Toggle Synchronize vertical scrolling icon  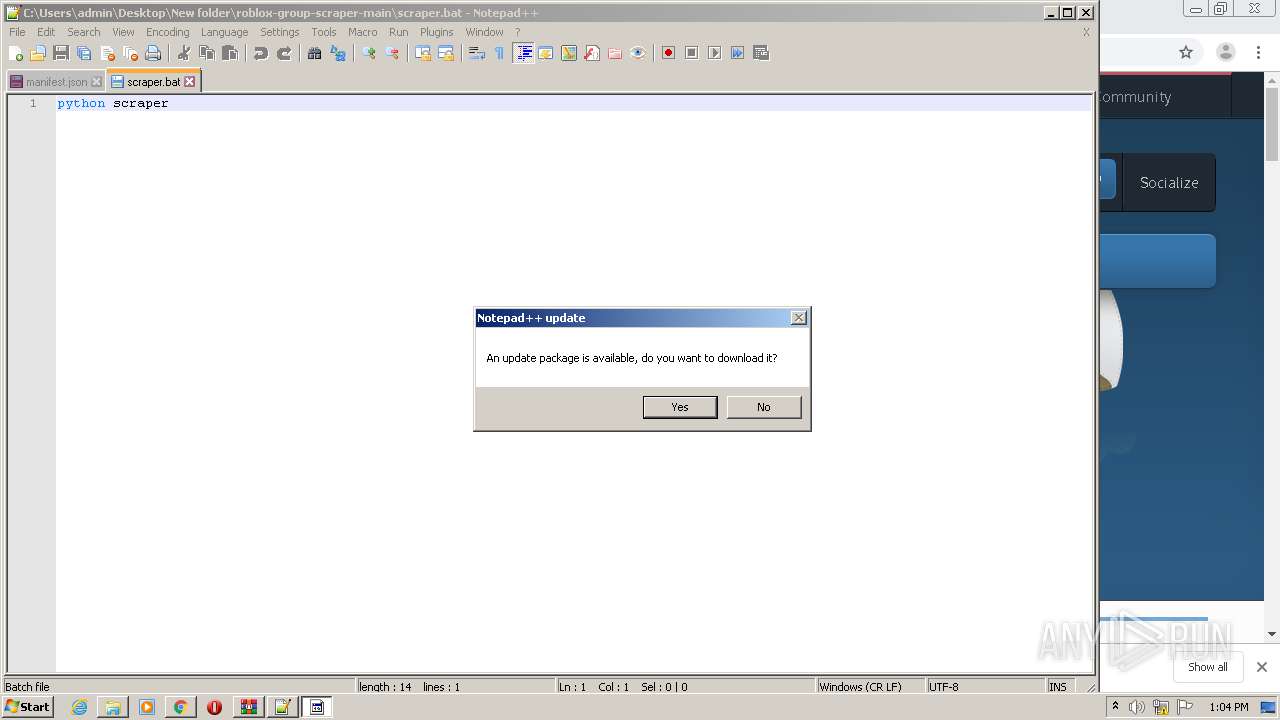(x=423, y=53)
